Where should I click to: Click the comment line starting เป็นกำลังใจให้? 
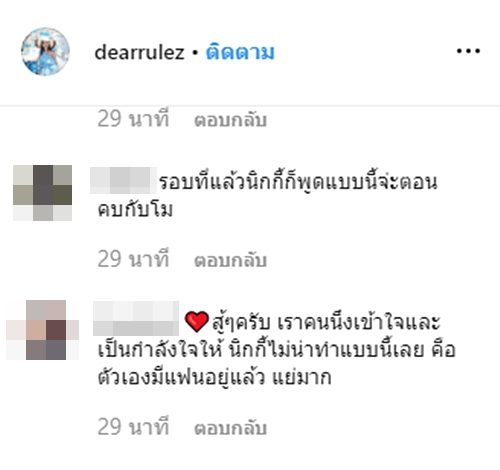(277, 350)
